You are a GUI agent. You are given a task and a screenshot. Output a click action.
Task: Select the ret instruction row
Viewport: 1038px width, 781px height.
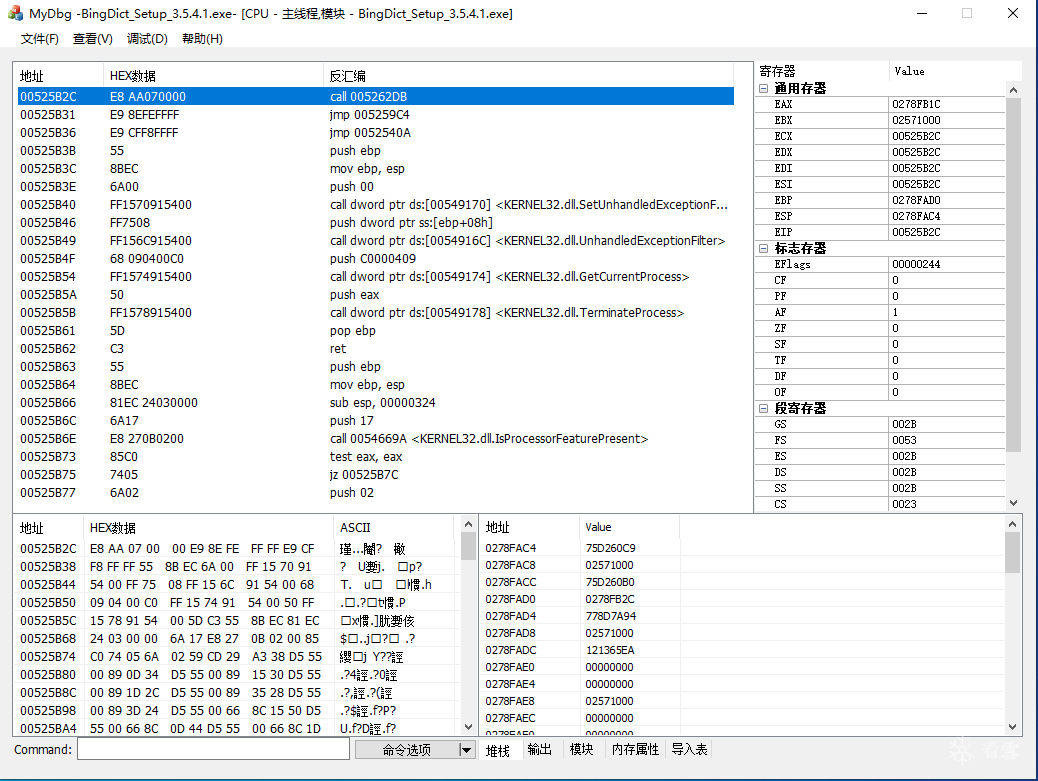click(375, 349)
